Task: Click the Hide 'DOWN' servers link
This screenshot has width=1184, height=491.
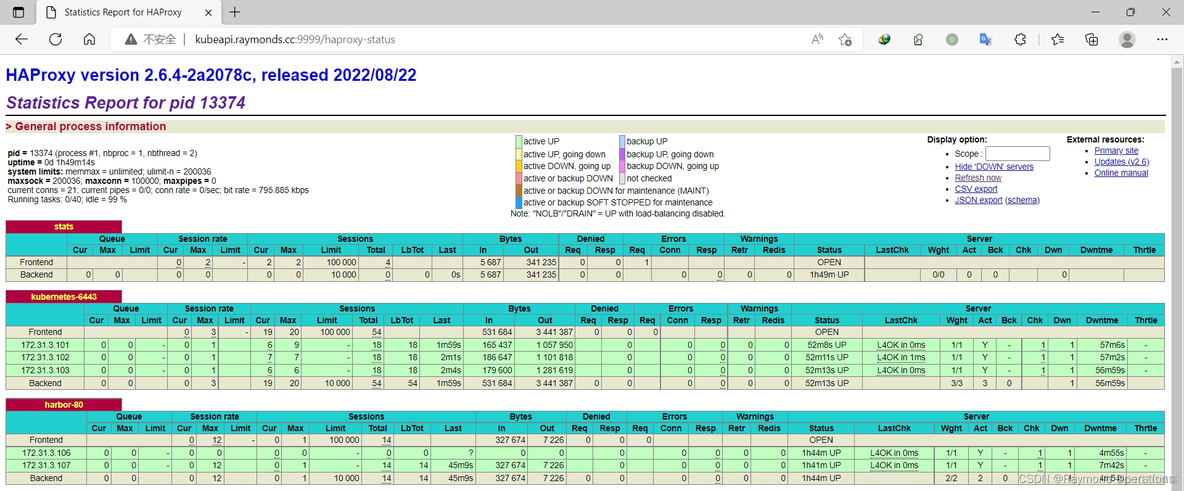Action: point(994,167)
